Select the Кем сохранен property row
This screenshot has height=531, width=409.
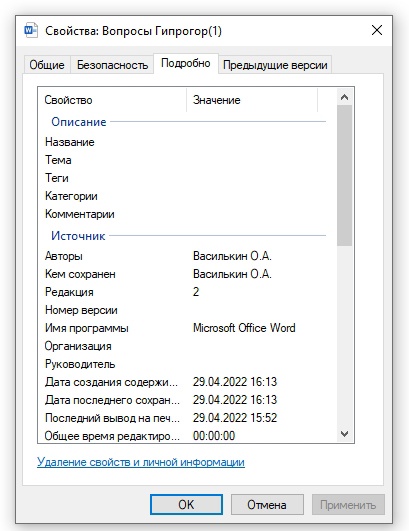click(x=186, y=274)
